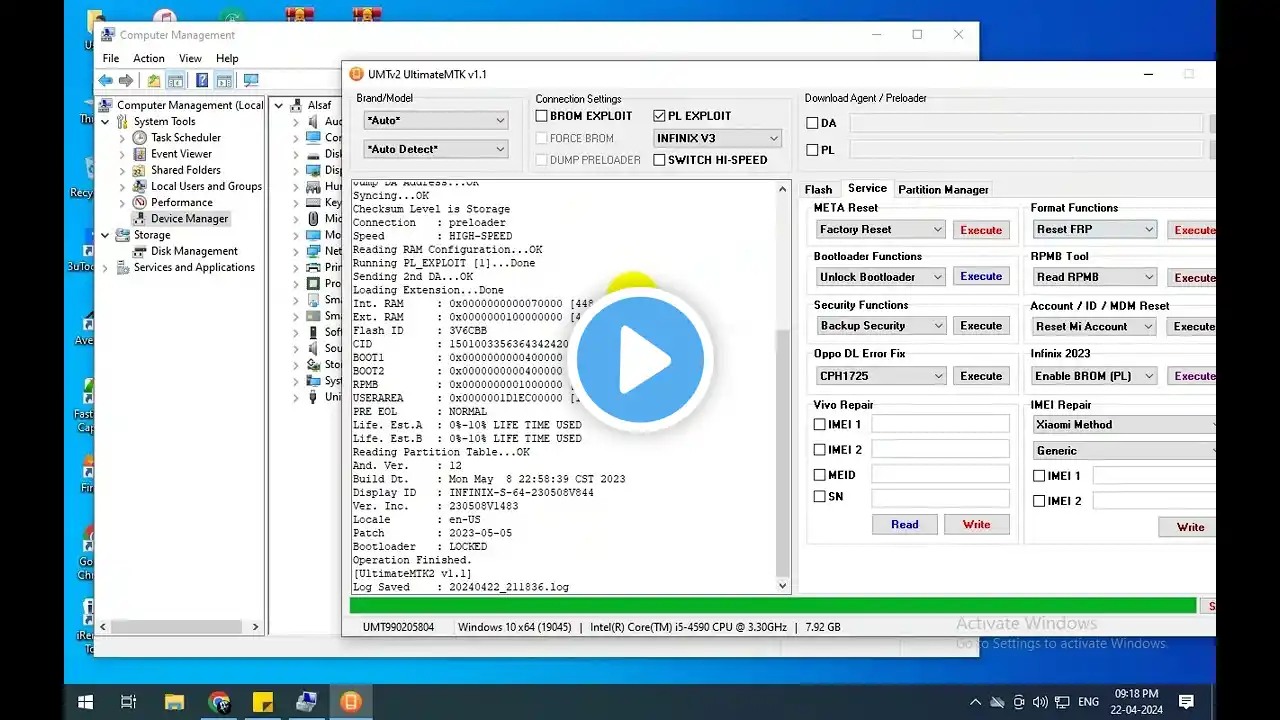
Task: Open the Backup Security dropdown
Action: click(x=880, y=326)
